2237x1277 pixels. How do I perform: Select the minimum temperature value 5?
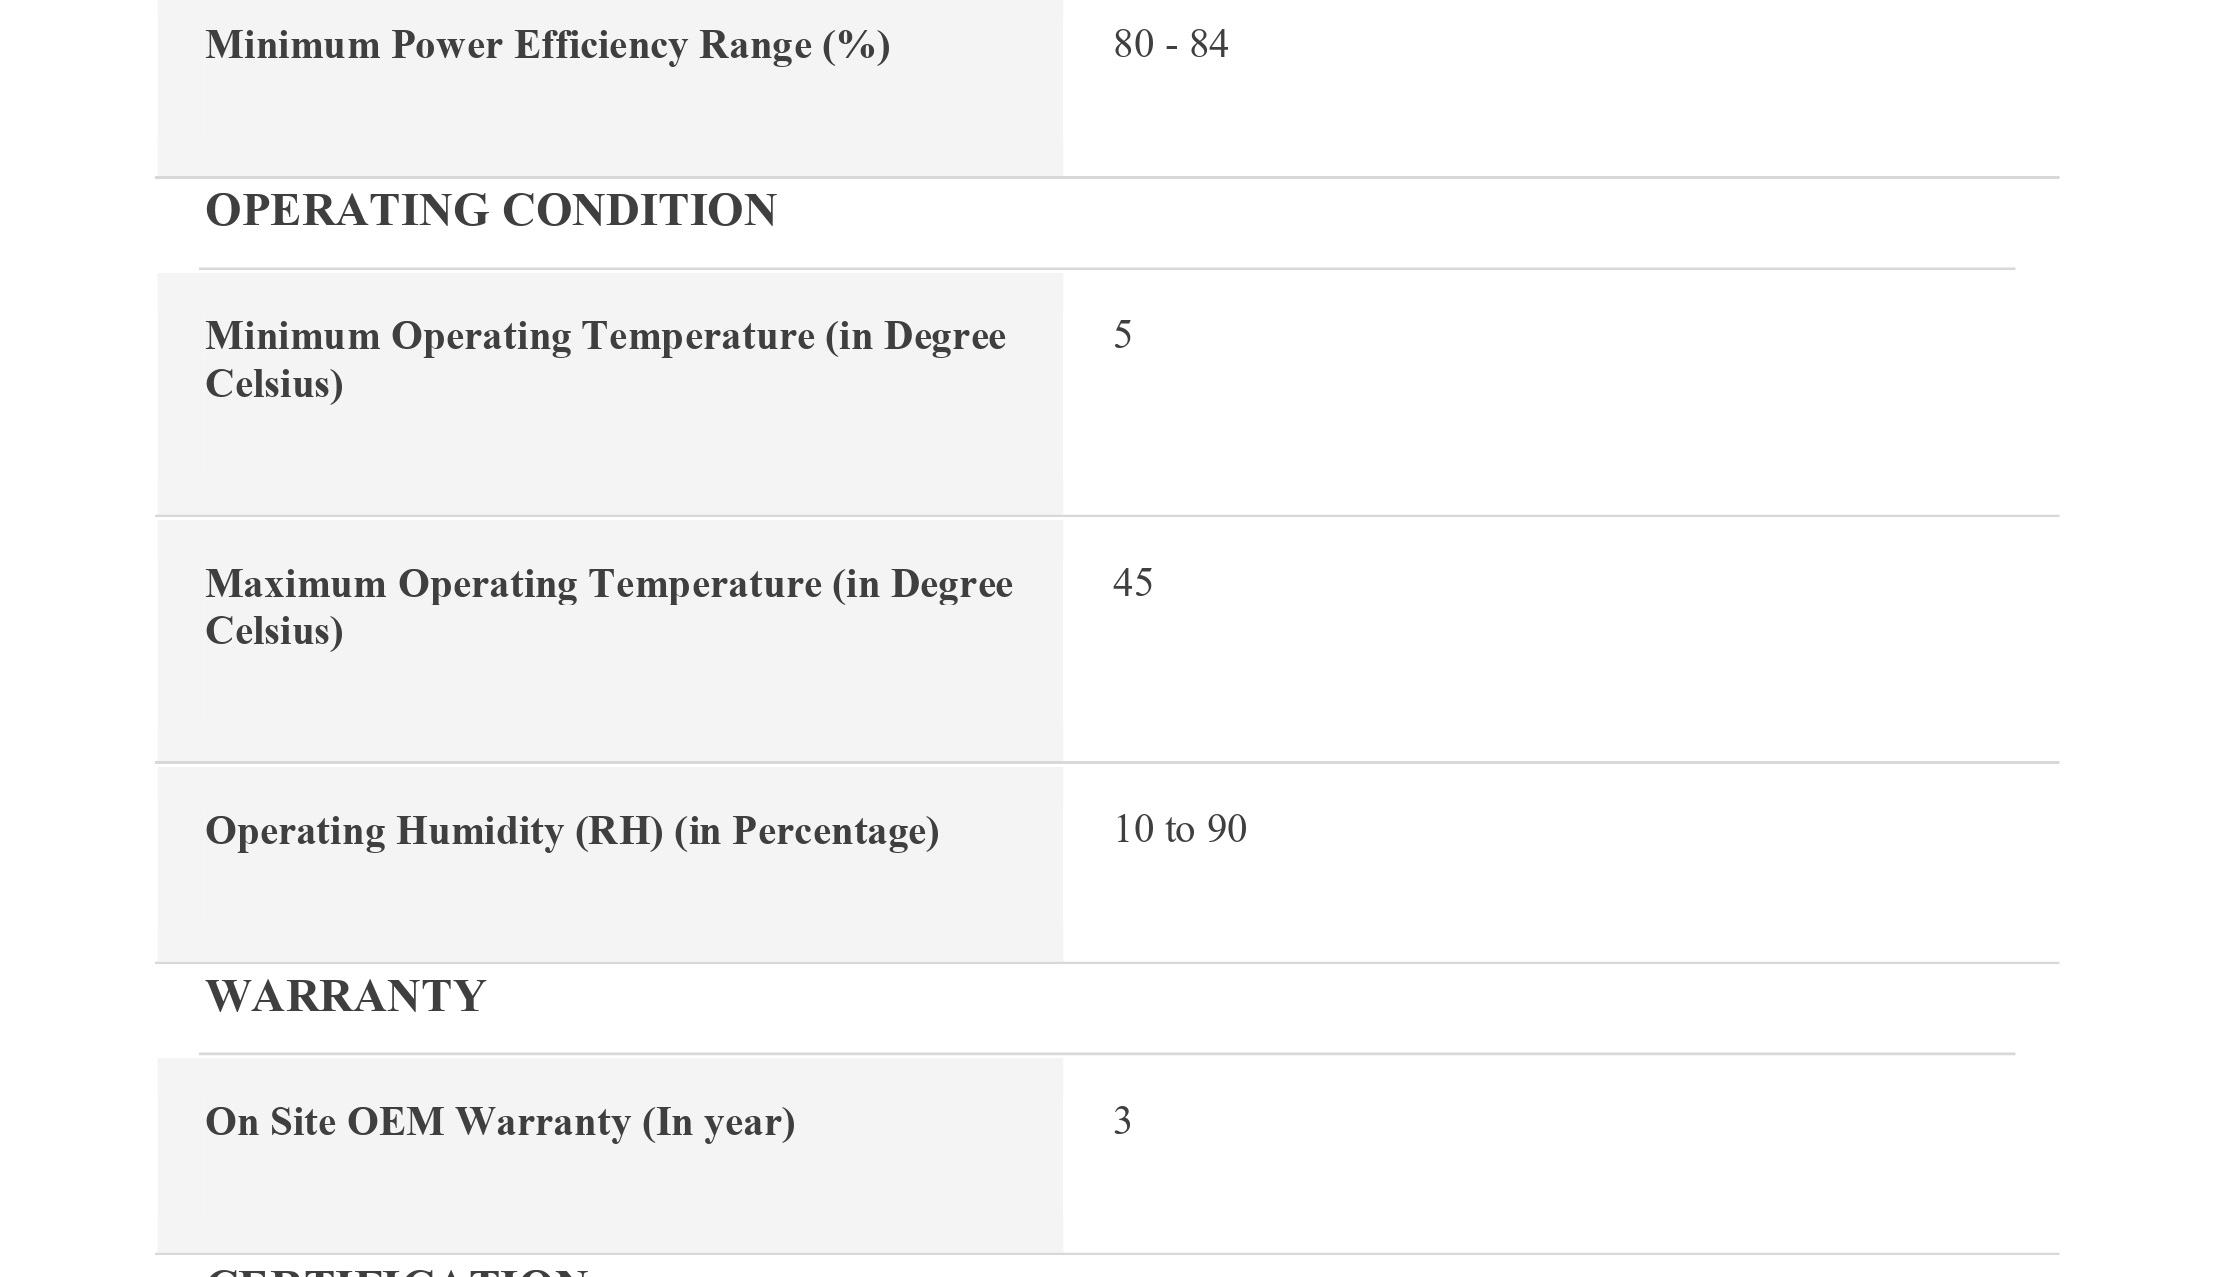click(1122, 335)
